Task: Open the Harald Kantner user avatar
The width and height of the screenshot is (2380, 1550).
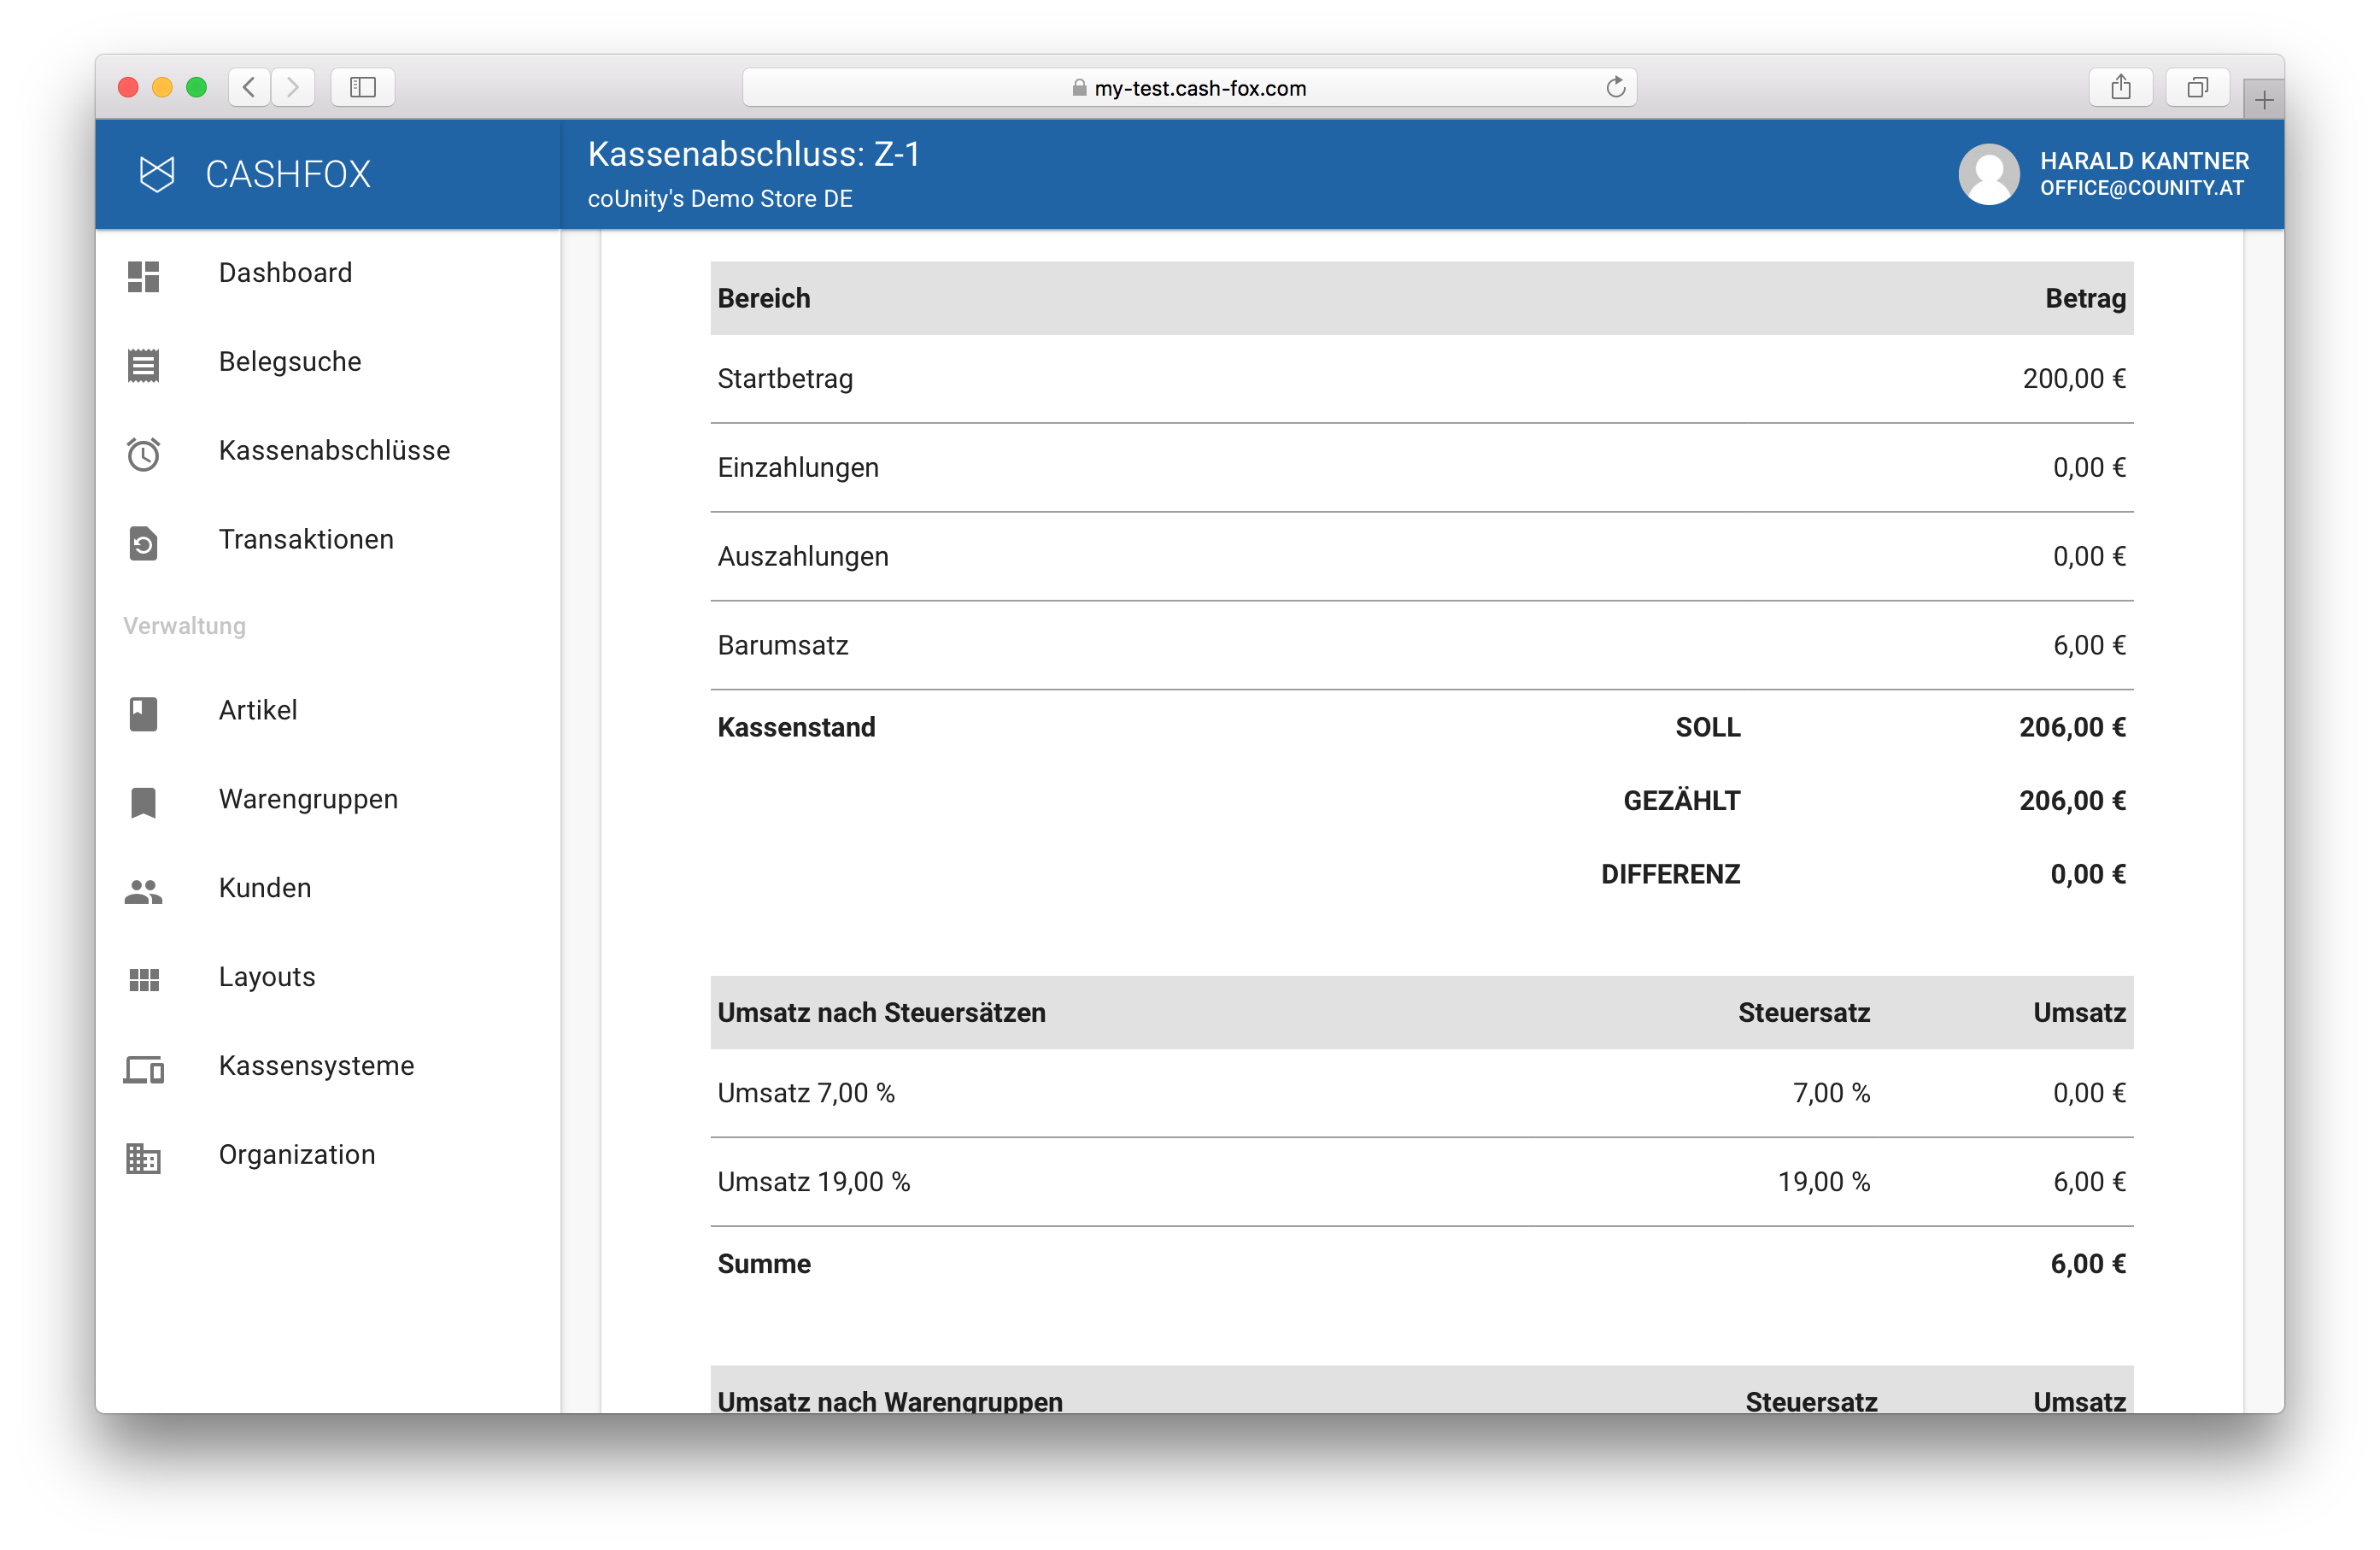Action: pyautogui.click(x=1988, y=174)
